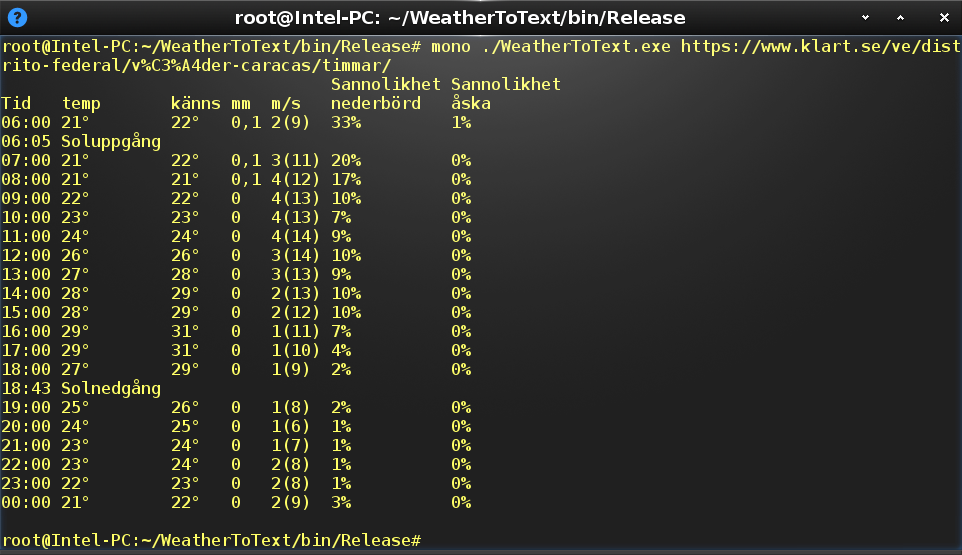962x555 pixels.
Task: Click the 'm/s' column header
Action: coord(286,104)
